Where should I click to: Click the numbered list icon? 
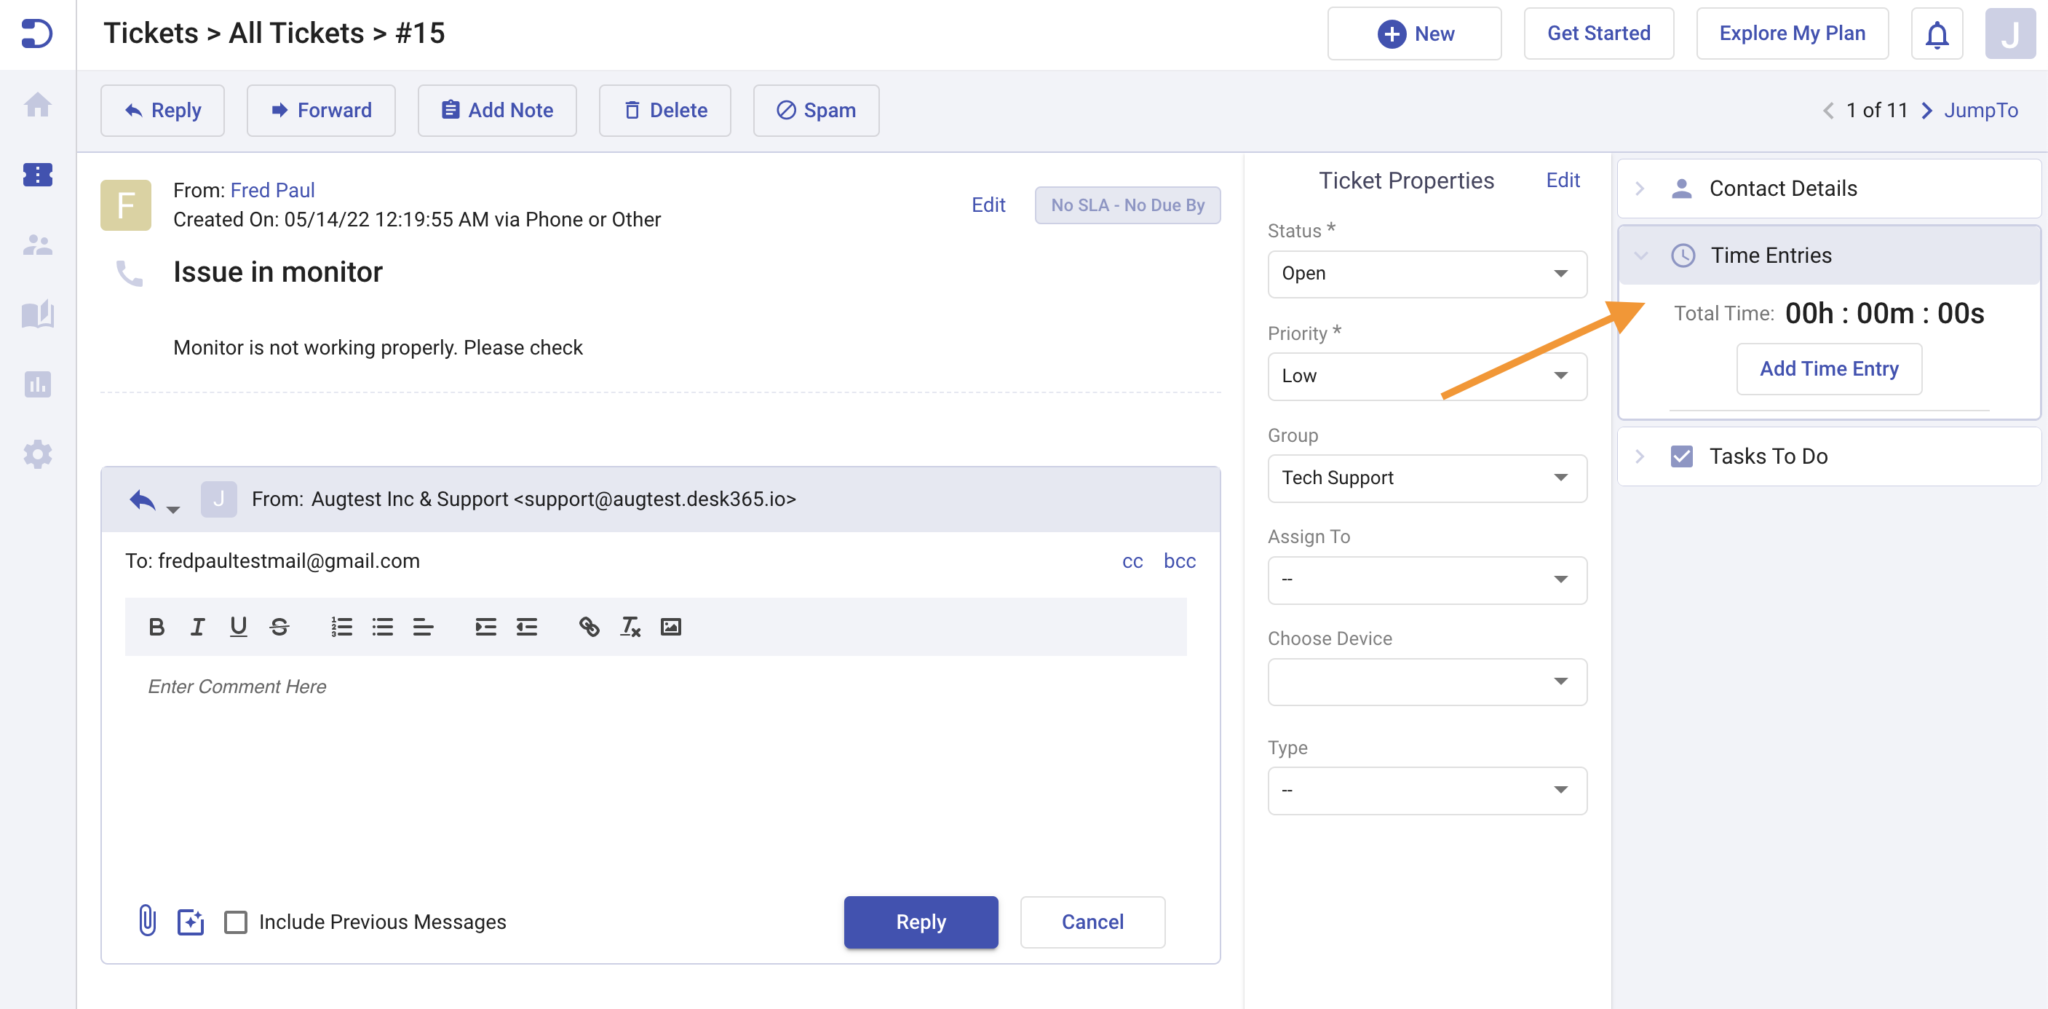[x=341, y=626]
